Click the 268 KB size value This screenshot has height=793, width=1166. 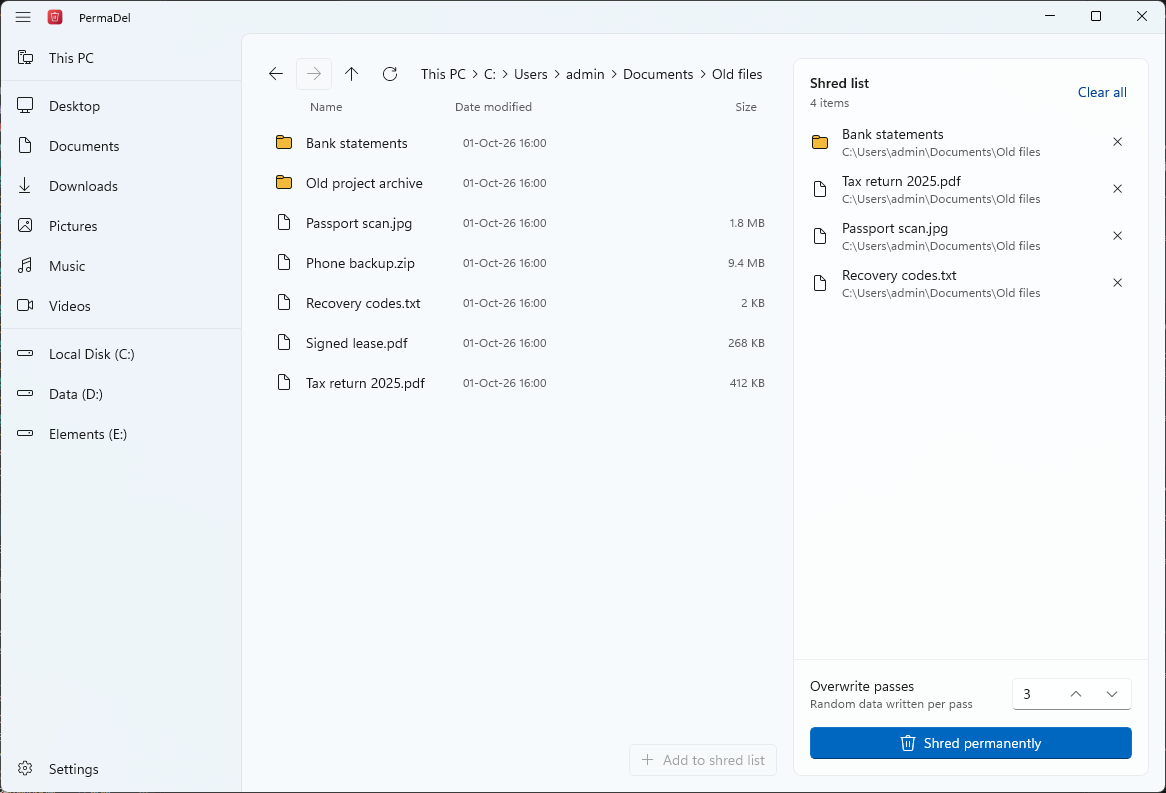pos(746,343)
